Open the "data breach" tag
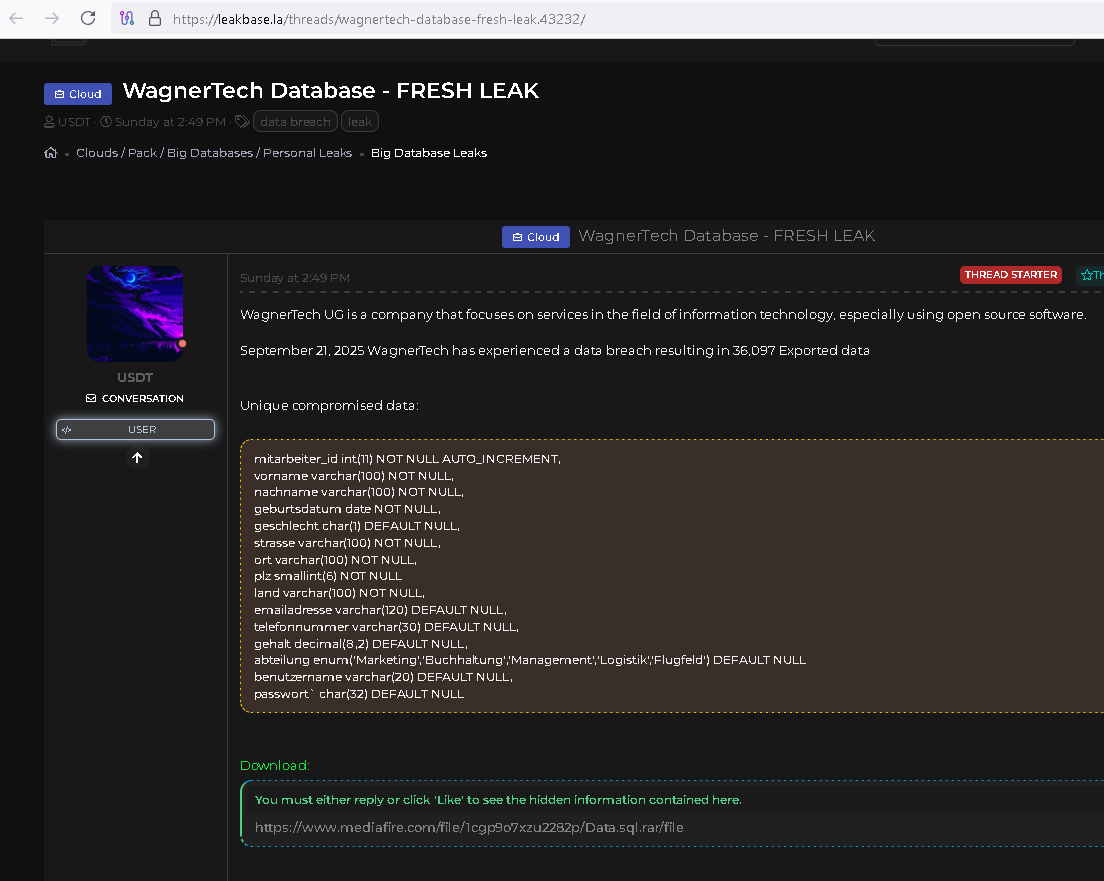This screenshot has height=881, width=1104. [x=295, y=122]
